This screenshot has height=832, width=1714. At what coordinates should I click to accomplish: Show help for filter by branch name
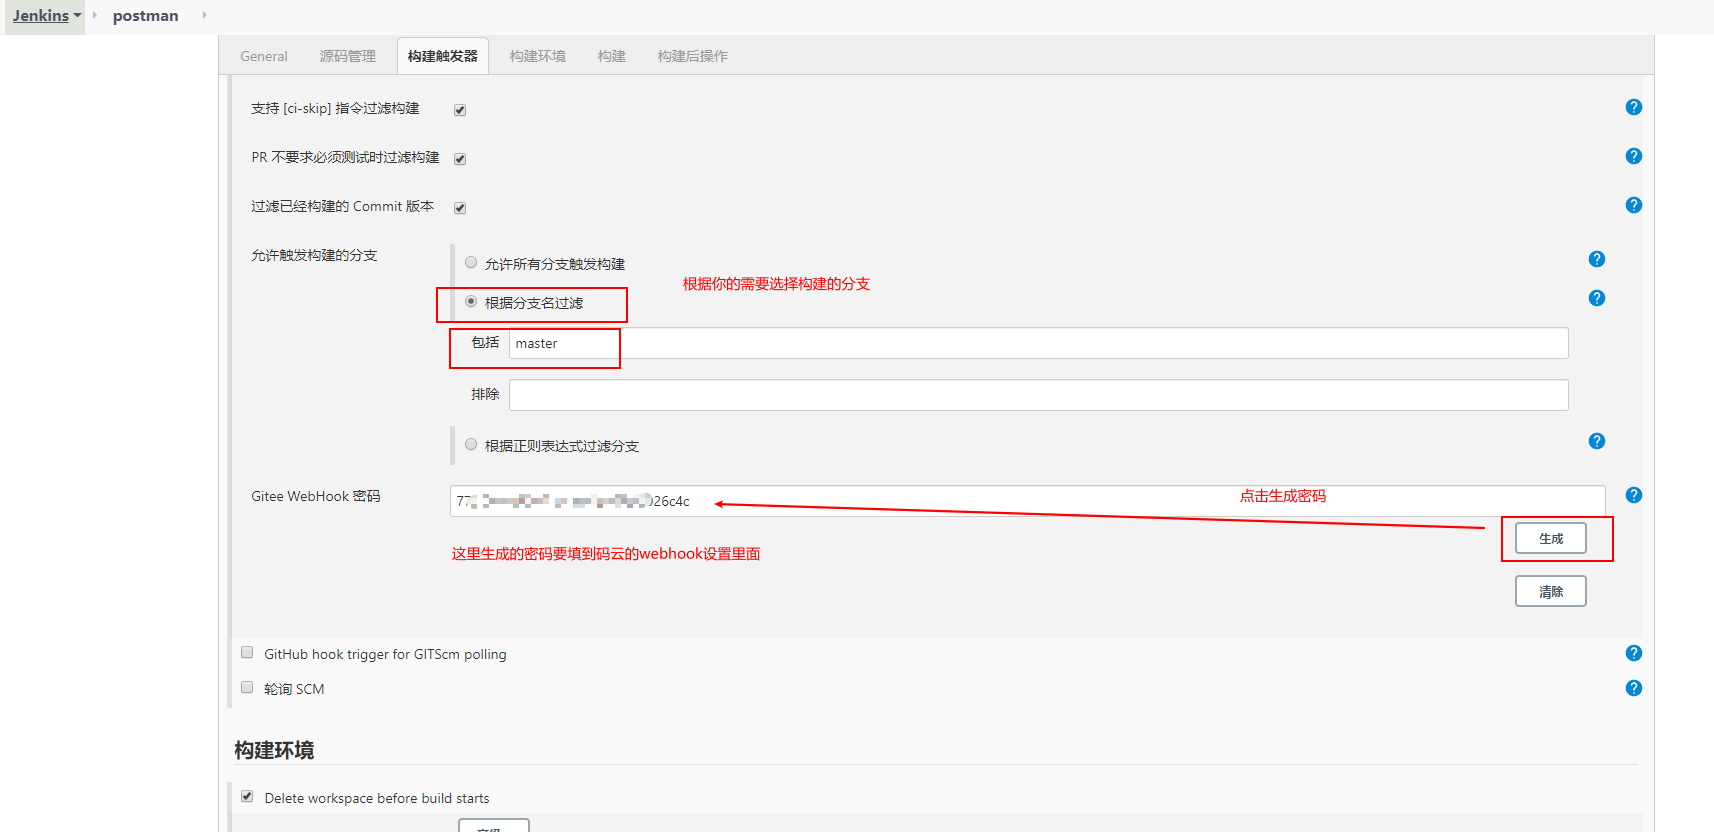1596,298
